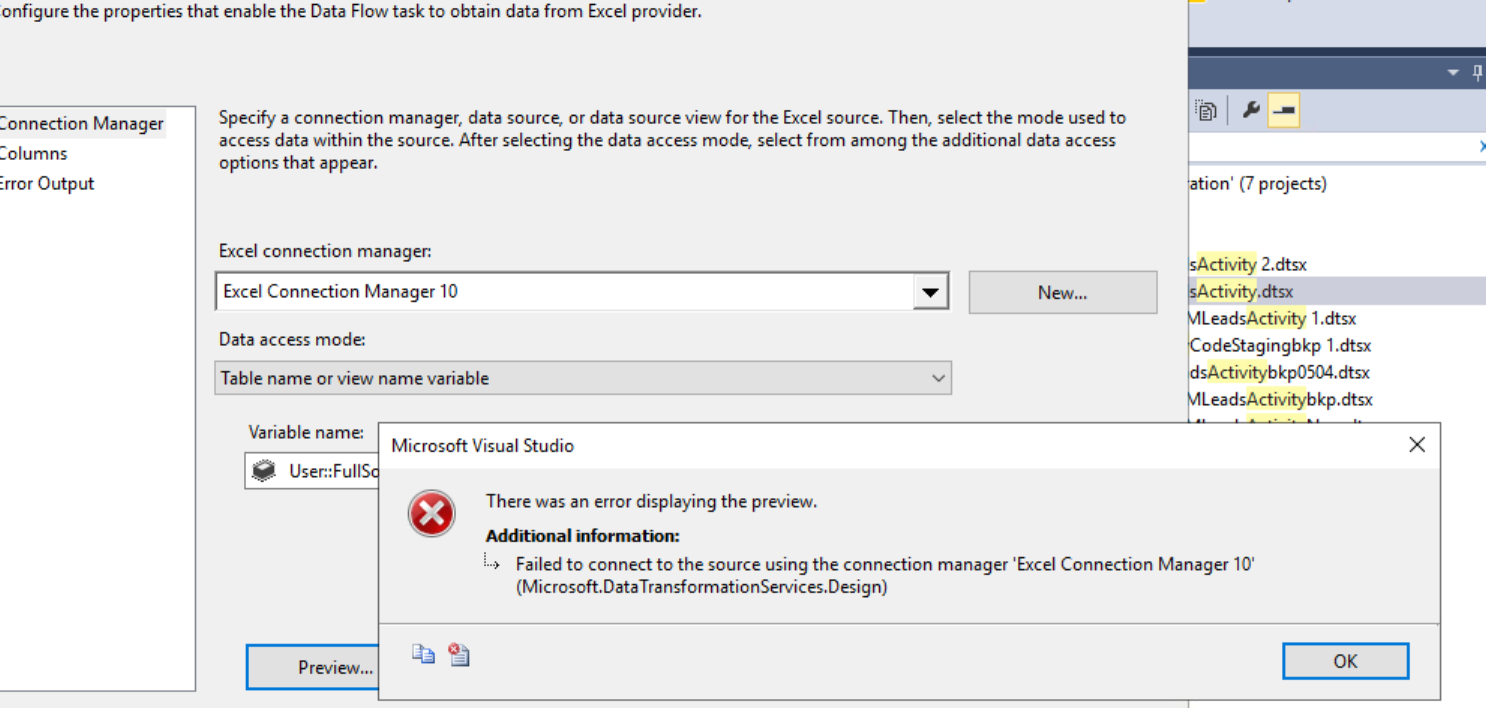Open the Solution Explorer window options arrow
The height and width of the screenshot is (708, 1486).
1453,73
